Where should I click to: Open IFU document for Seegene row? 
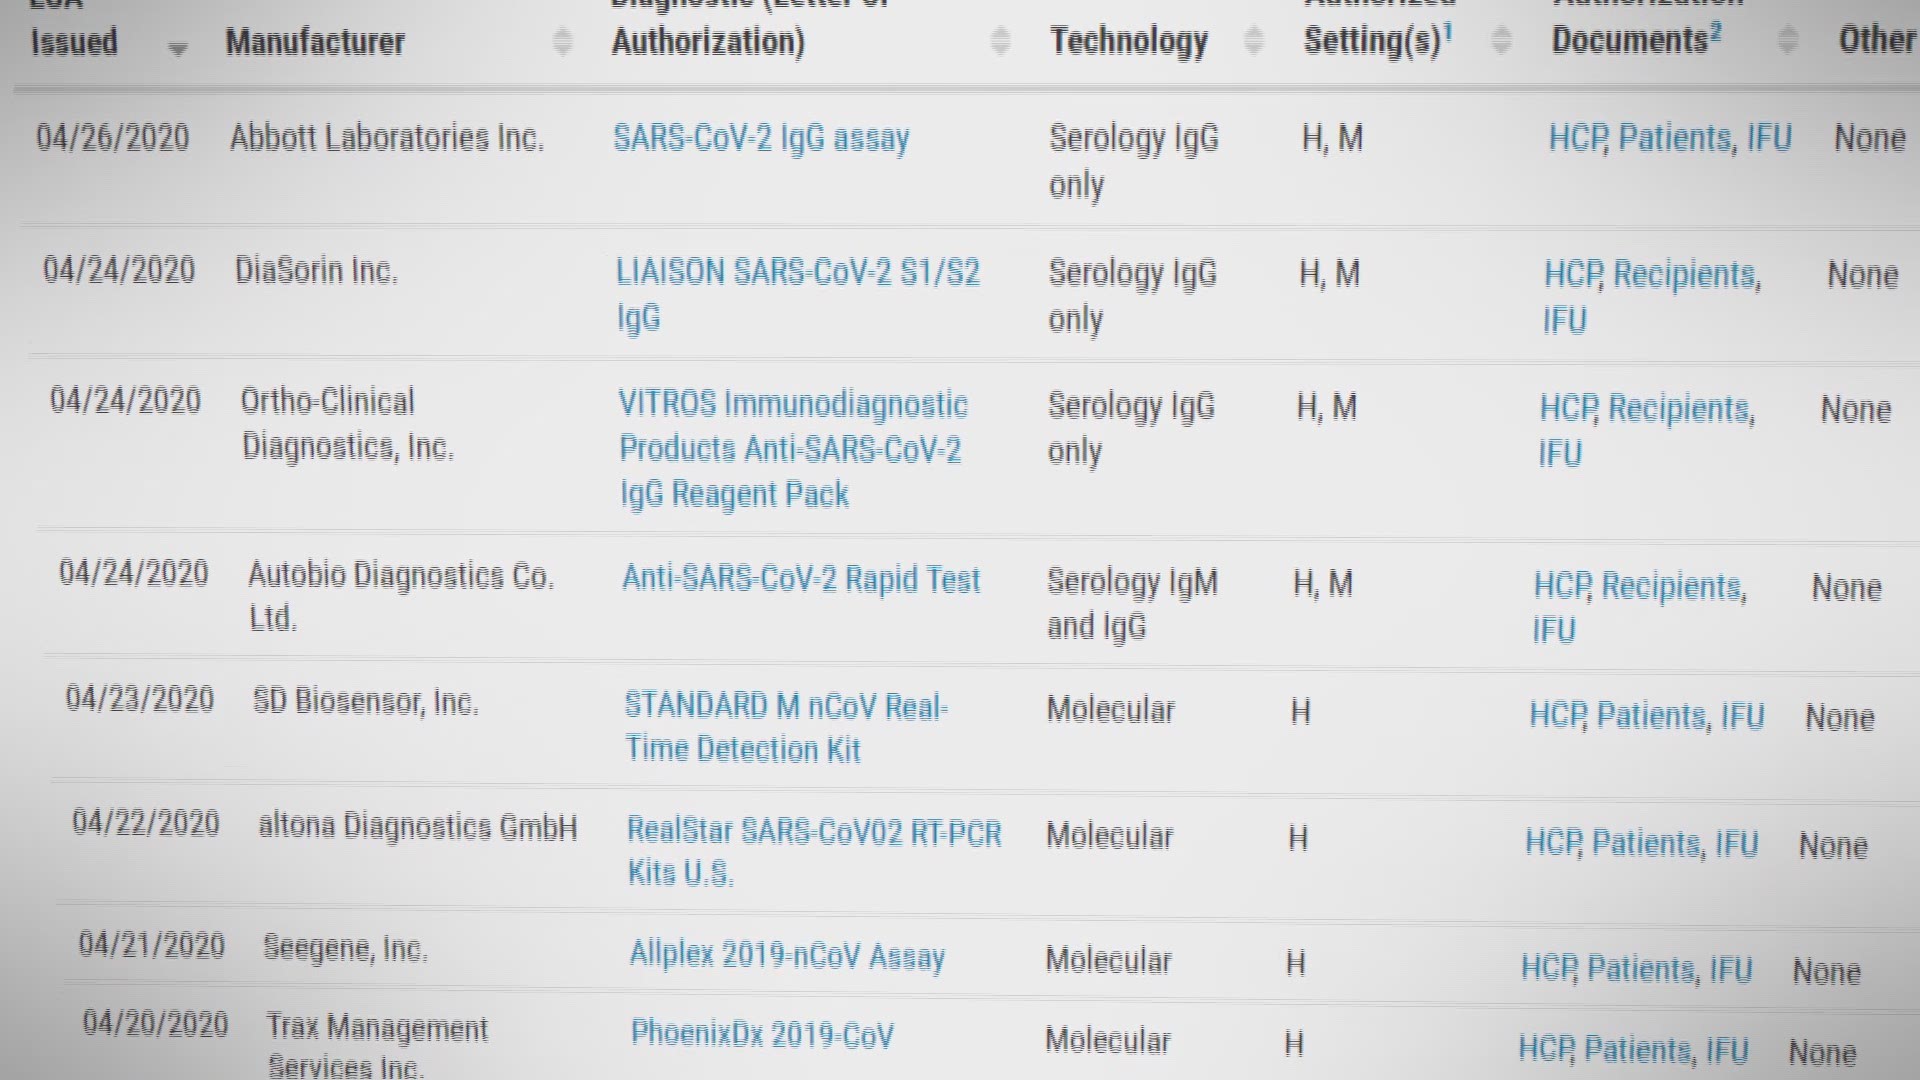pos(1731,970)
